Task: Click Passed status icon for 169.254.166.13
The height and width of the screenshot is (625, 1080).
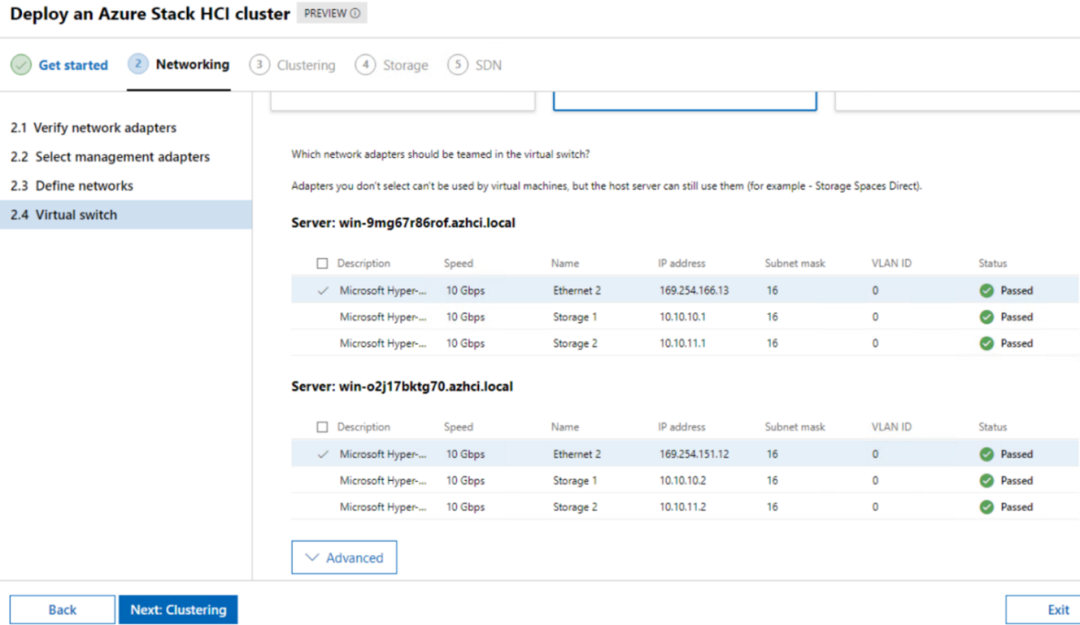Action: (x=986, y=291)
